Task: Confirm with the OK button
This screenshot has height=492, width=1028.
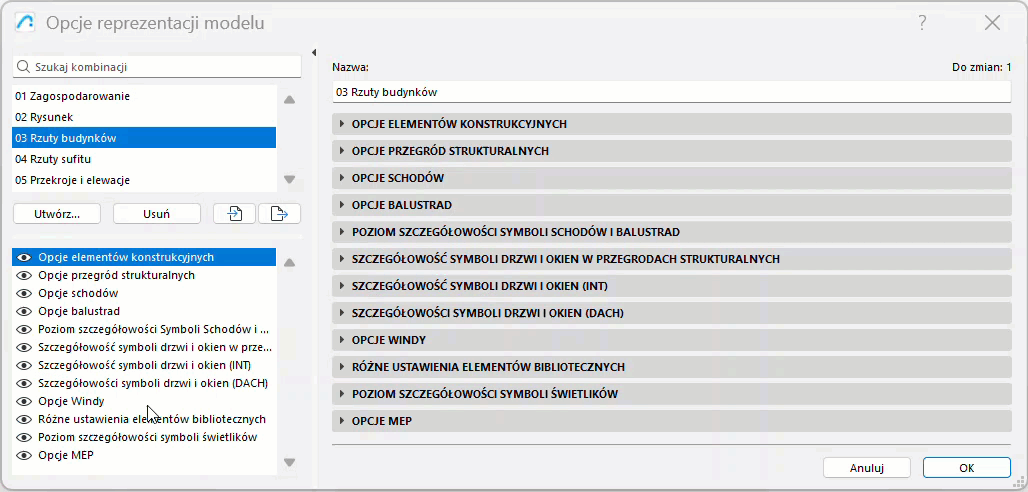Action: pos(966,468)
